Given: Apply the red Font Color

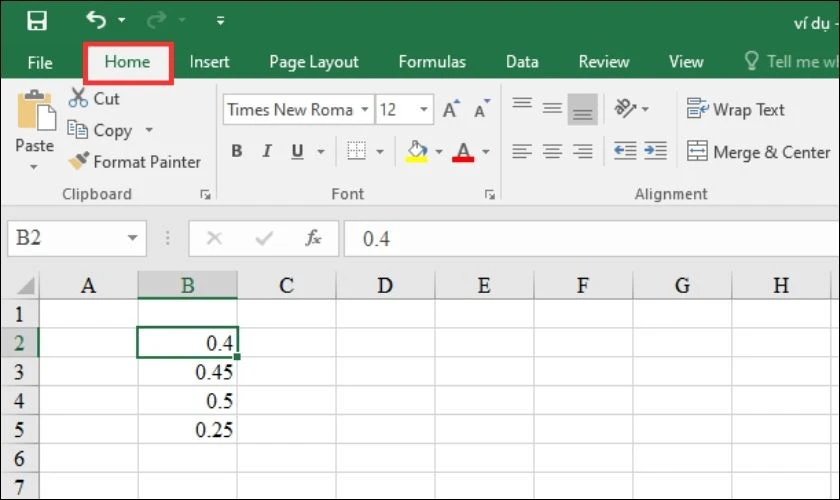Looking at the screenshot, I should point(463,152).
